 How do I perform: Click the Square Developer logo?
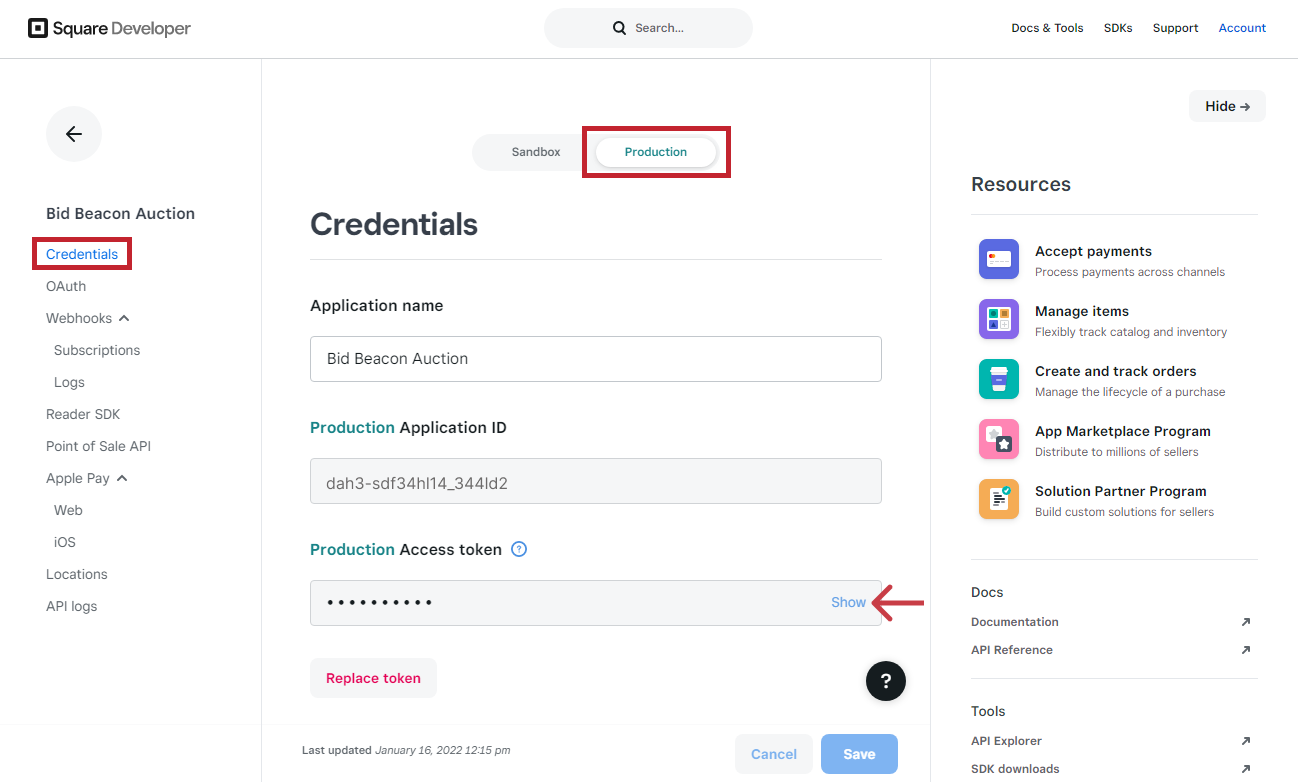pyautogui.click(x=109, y=28)
